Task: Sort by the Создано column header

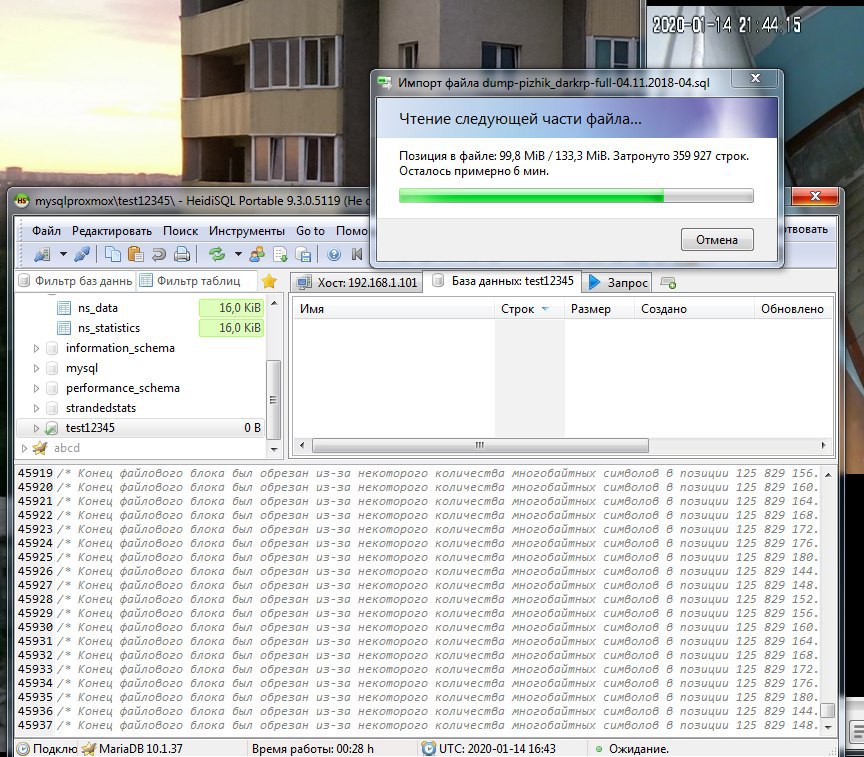Action: click(694, 309)
